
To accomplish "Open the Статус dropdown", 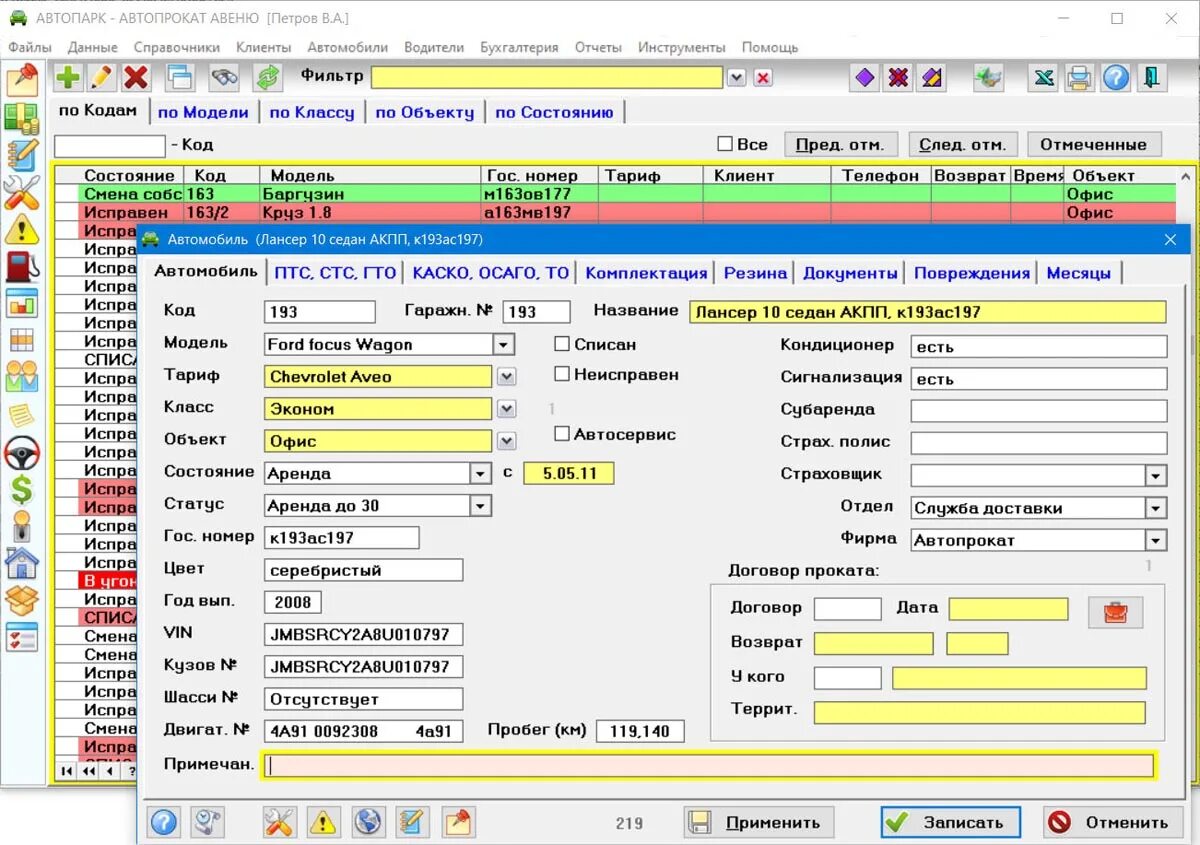I will pos(481,506).
